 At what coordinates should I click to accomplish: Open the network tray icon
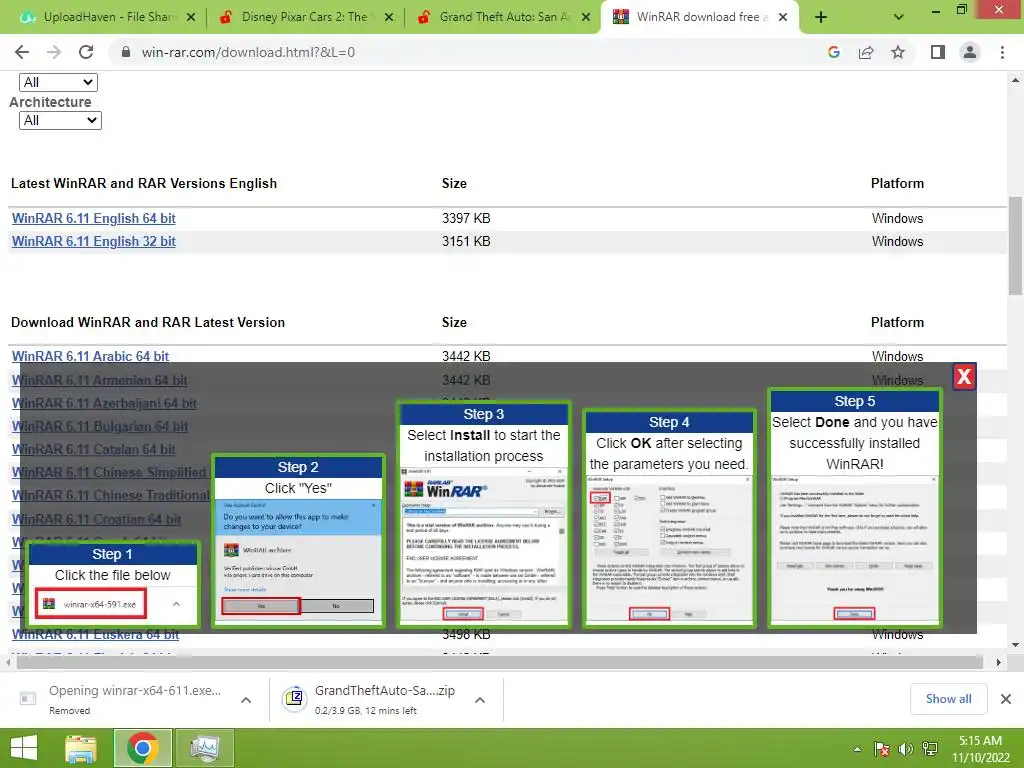[x=930, y=749]
